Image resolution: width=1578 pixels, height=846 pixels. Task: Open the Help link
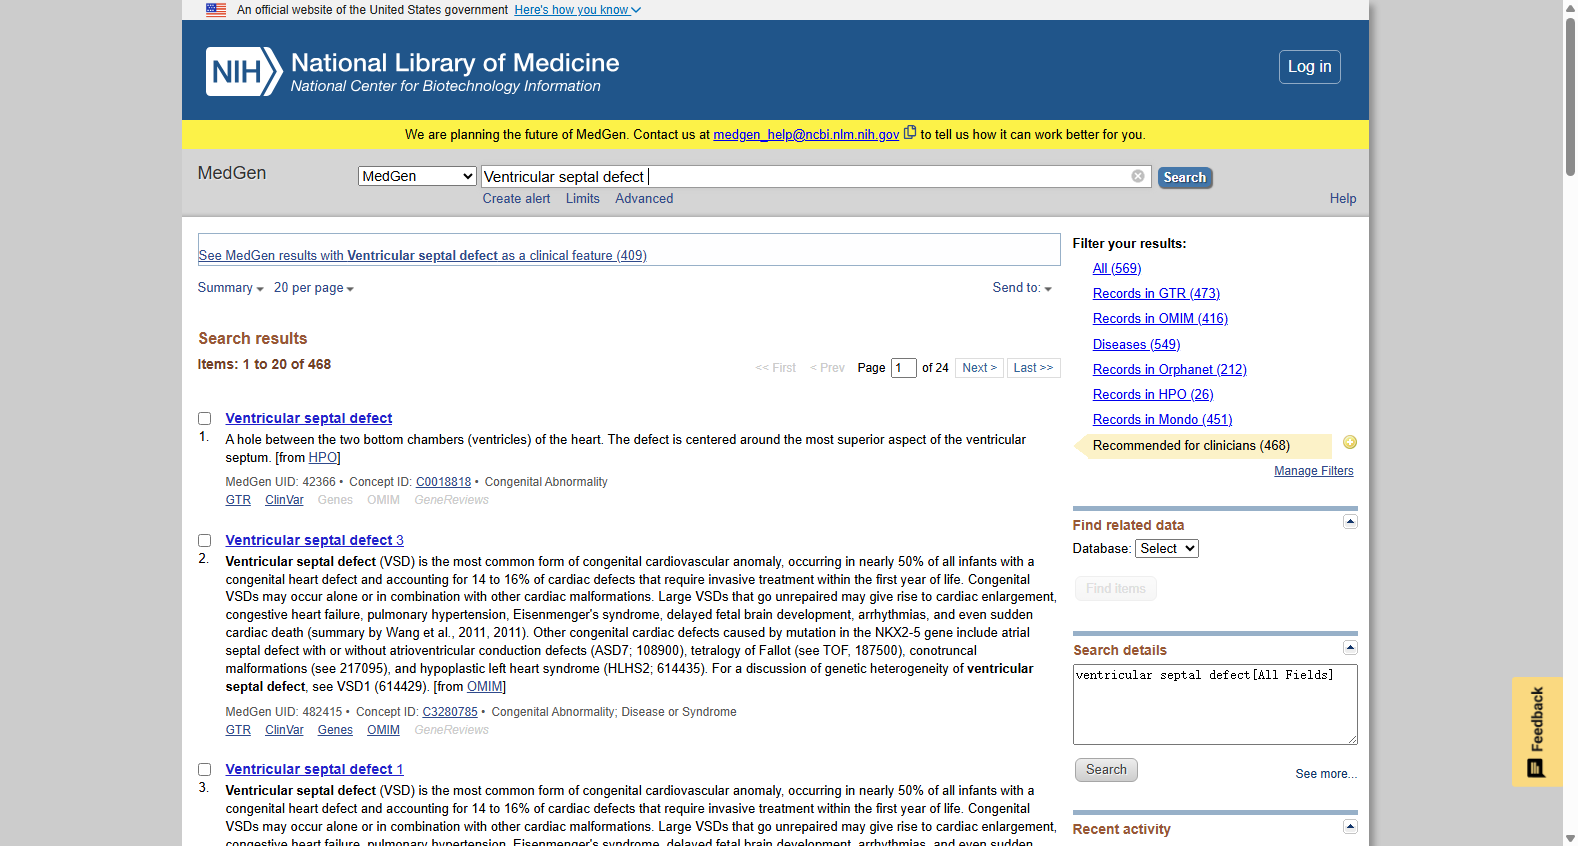point(1343,199)
